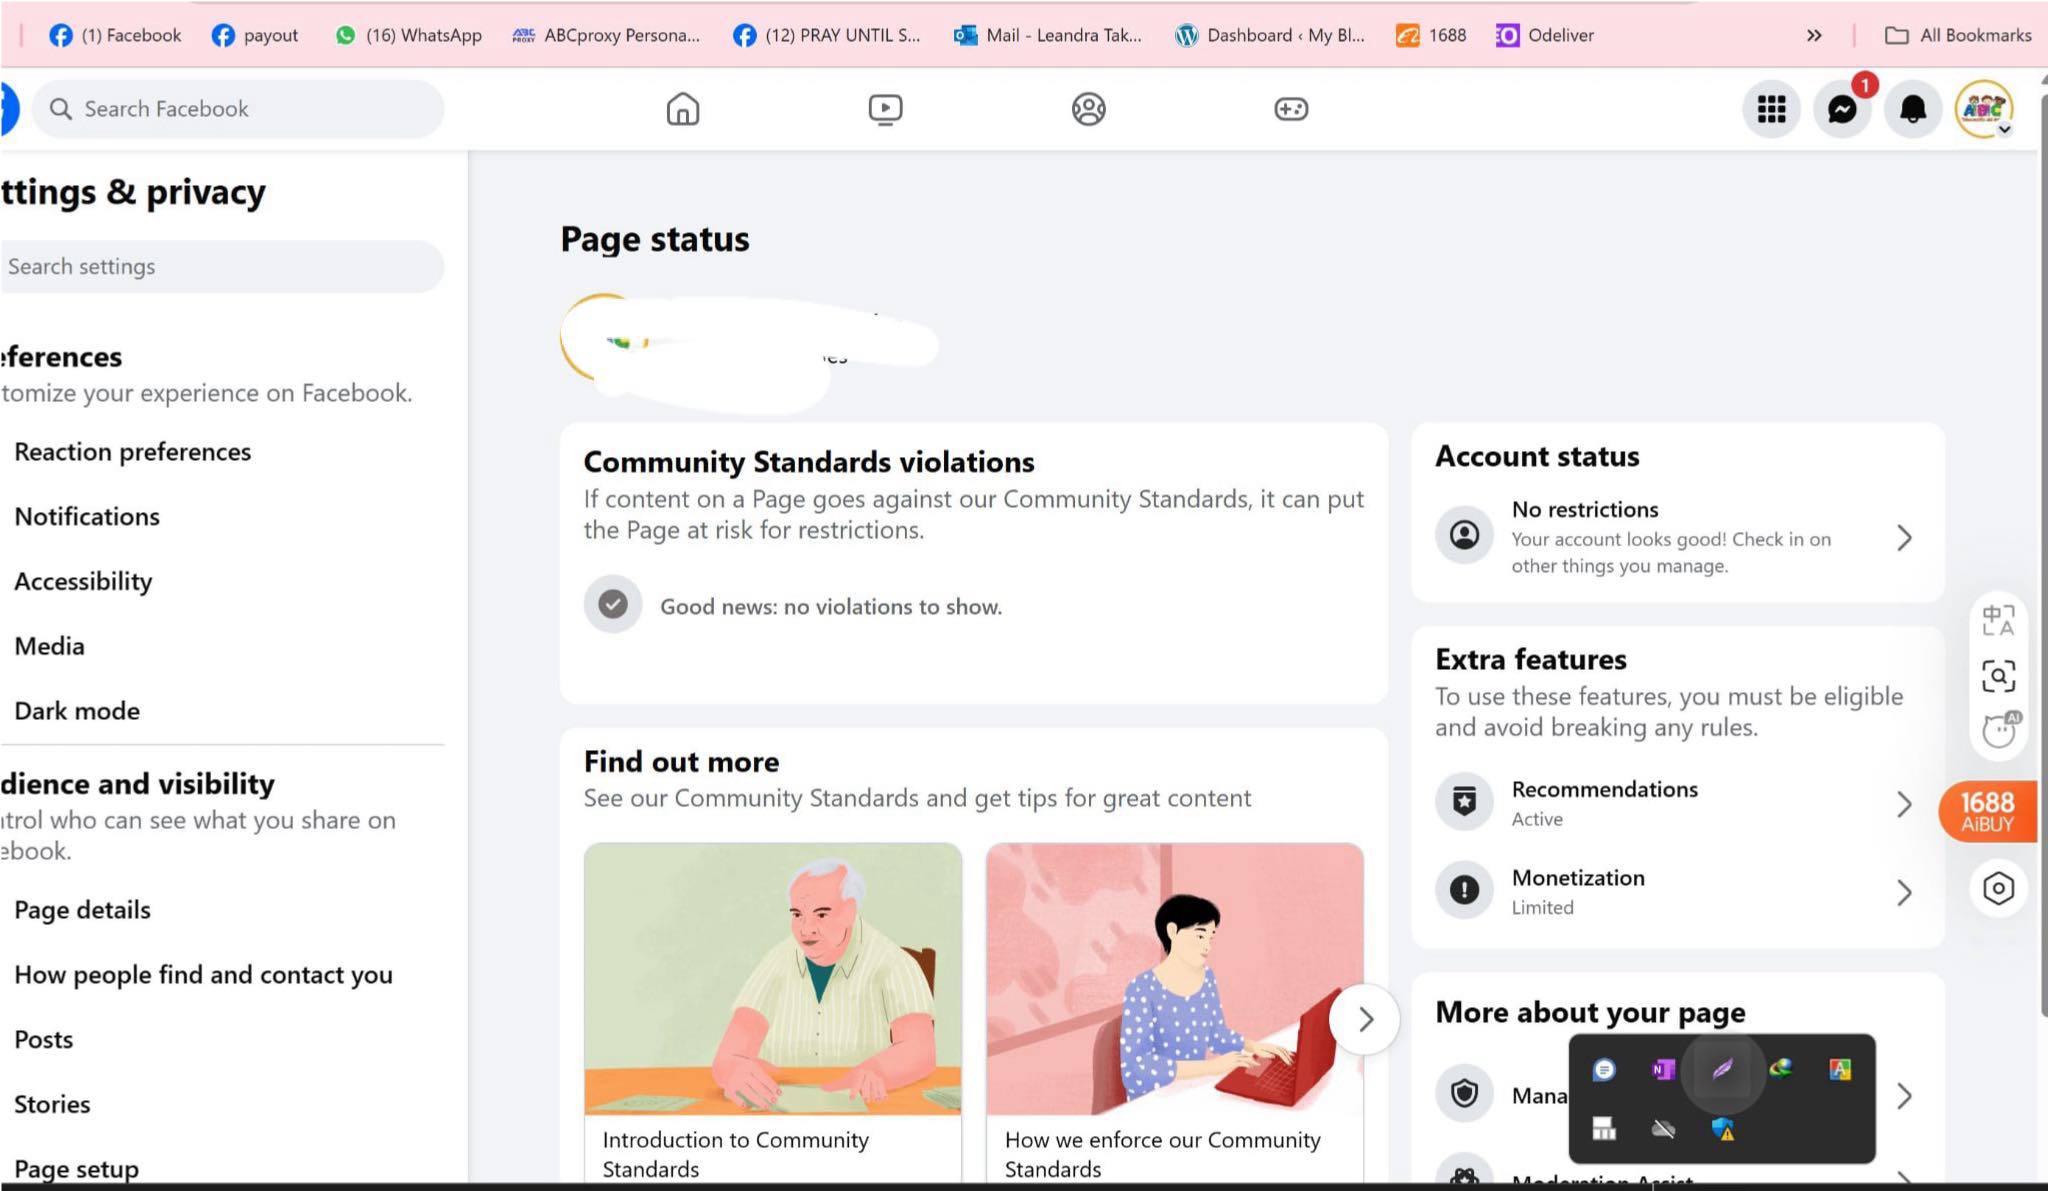Click the translate icon in side toolbar

point(1998,620)
